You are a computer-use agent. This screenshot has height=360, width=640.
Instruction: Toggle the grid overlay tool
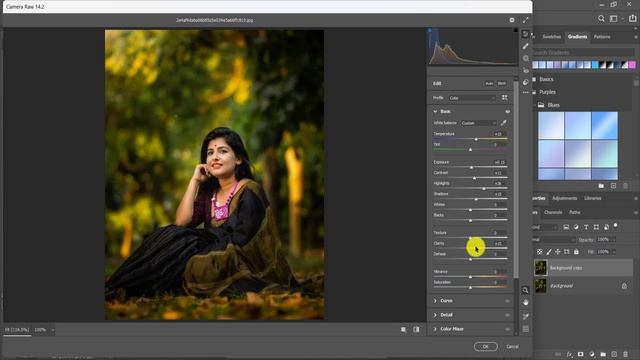[525, 329]
